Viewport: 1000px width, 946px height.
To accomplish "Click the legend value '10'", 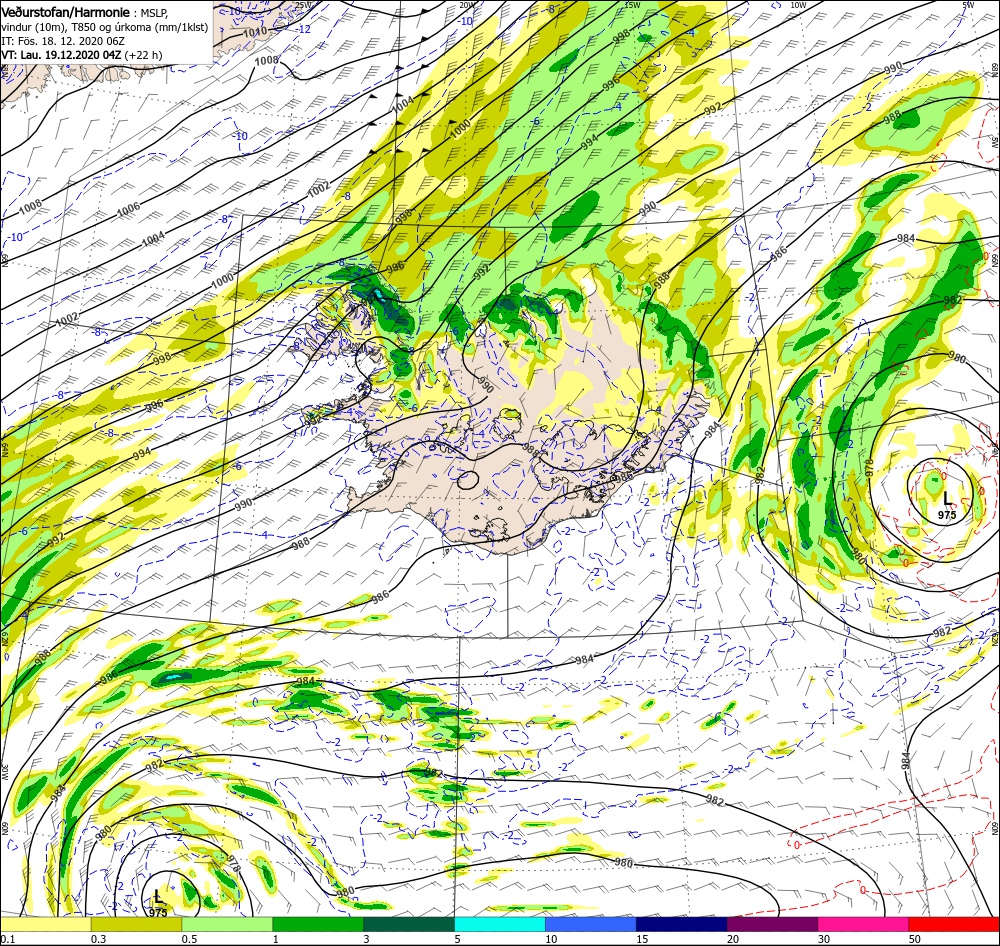I will coord(551,939).
